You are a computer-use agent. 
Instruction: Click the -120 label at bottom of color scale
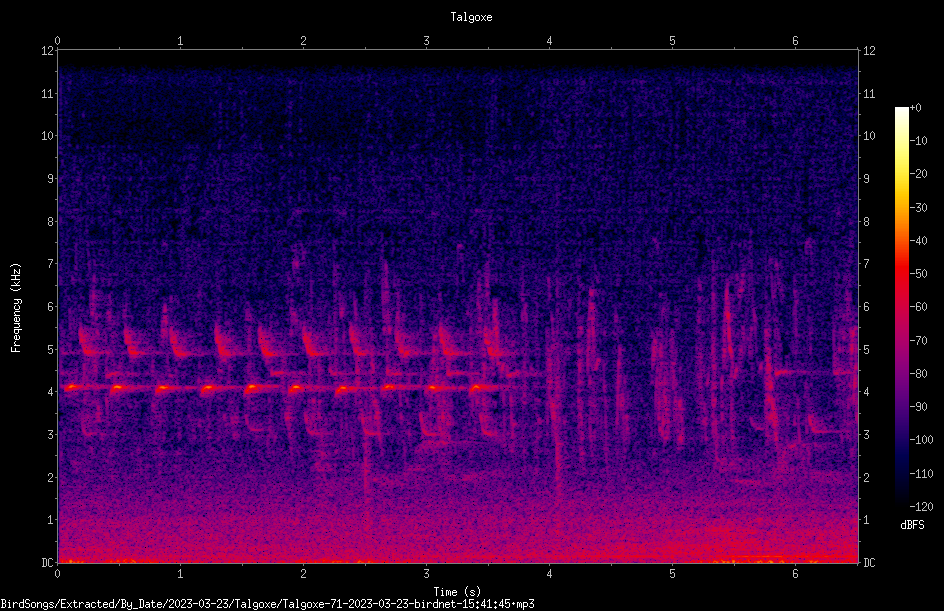(921, 507)
